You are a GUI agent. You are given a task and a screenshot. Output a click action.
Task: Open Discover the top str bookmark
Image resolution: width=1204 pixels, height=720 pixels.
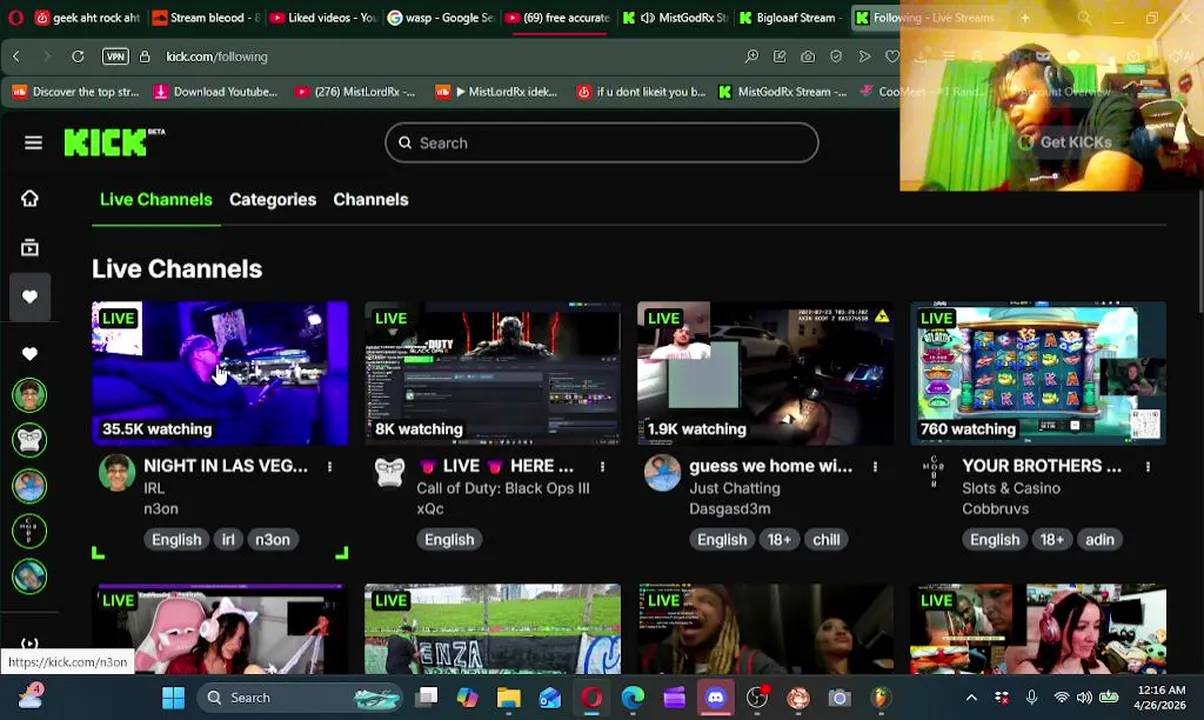coord(76,92)
